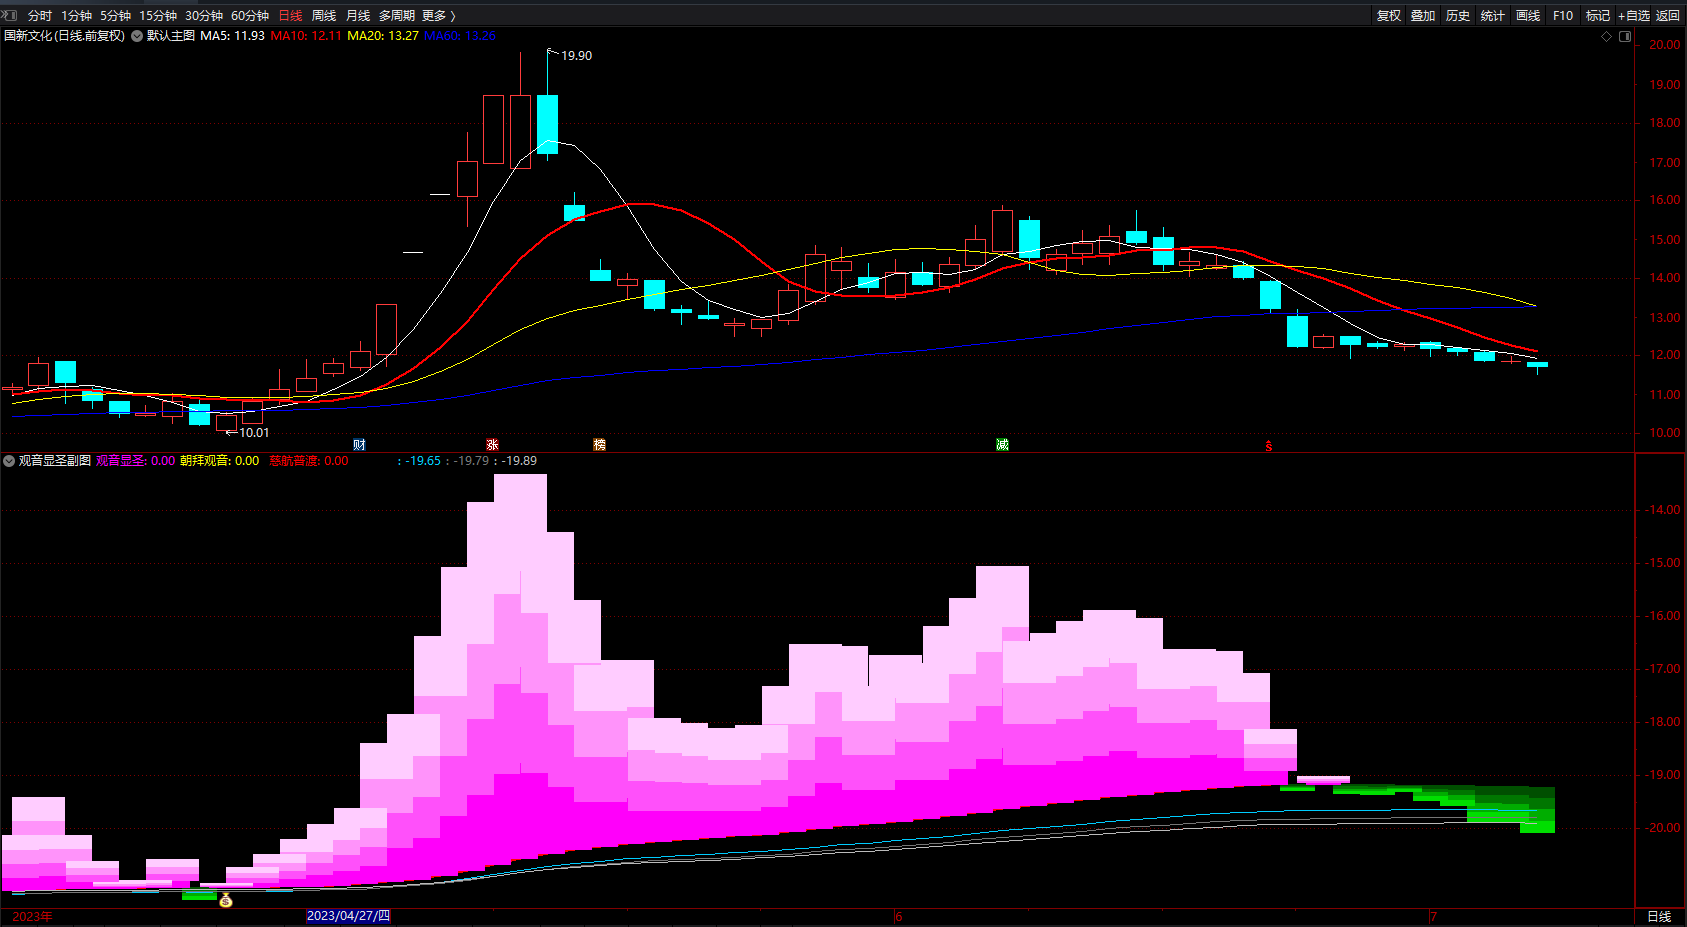The height and width of the screenshot is (927, 1687).
Task: Select the 15分钟 period tab
Action: (x=158, y=16)
